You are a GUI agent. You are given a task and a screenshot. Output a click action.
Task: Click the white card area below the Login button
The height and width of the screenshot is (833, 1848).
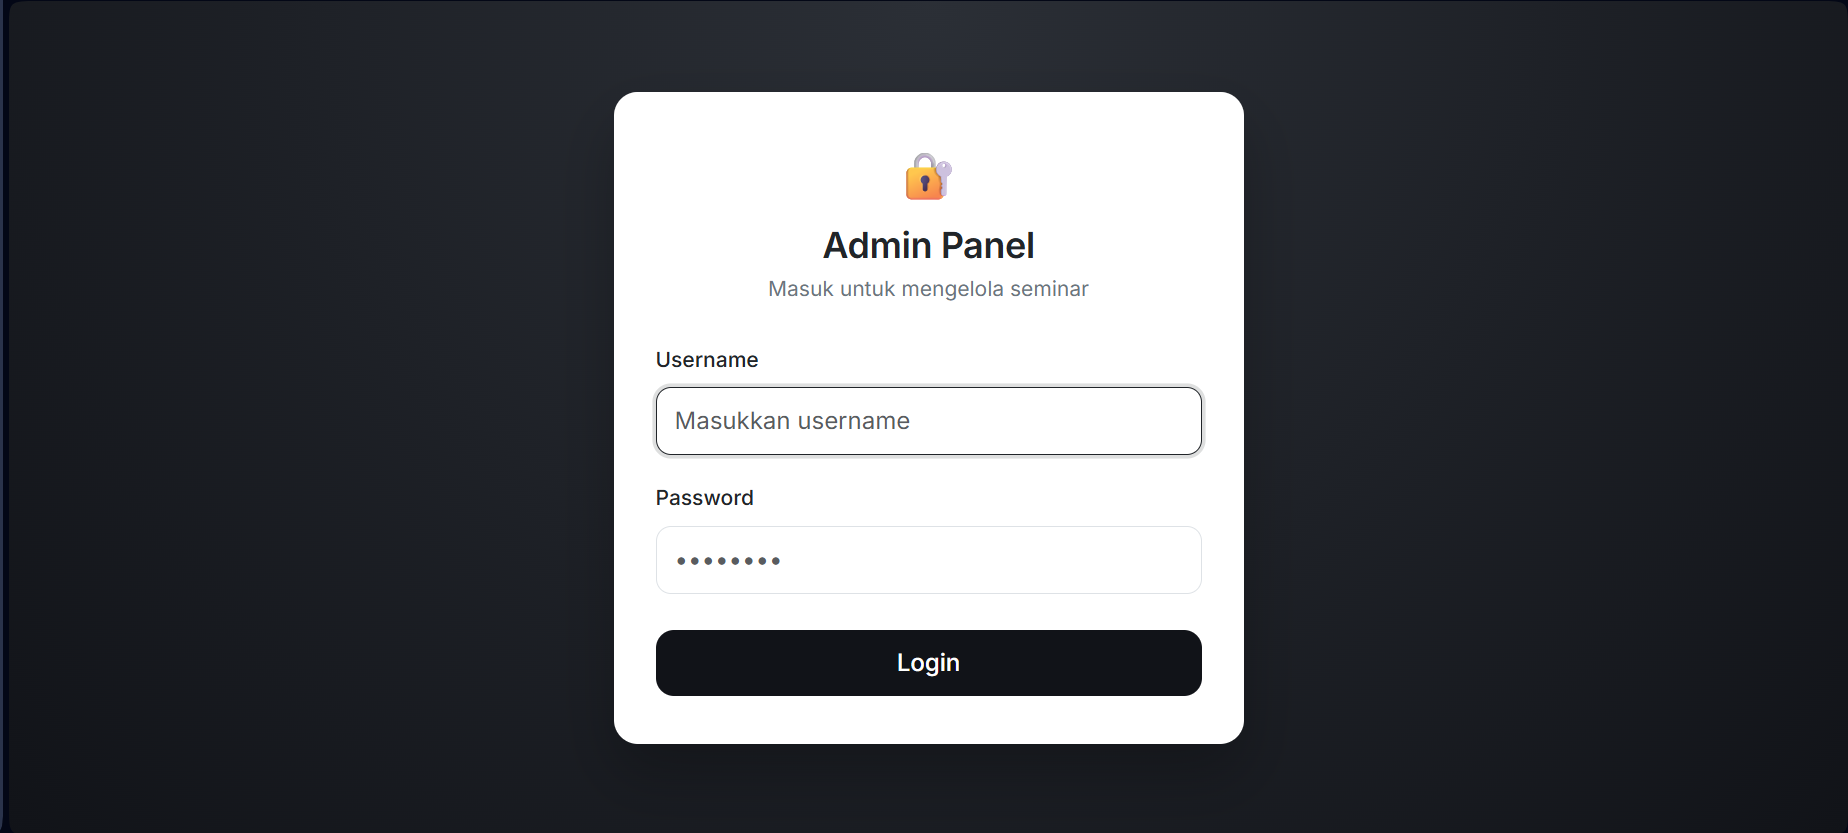coord(928,720)
